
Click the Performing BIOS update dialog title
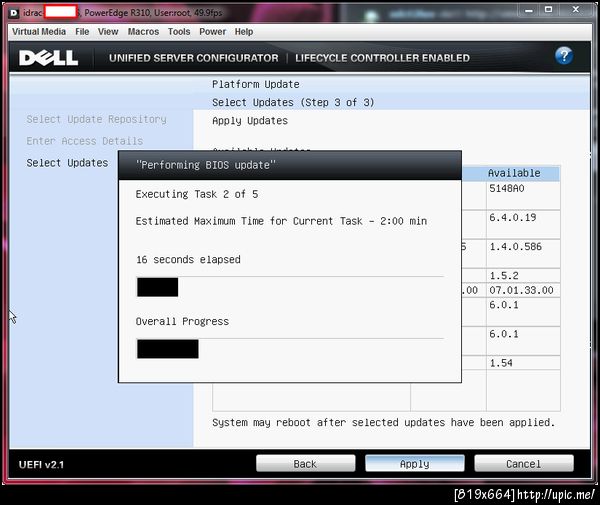pos(206,165)
